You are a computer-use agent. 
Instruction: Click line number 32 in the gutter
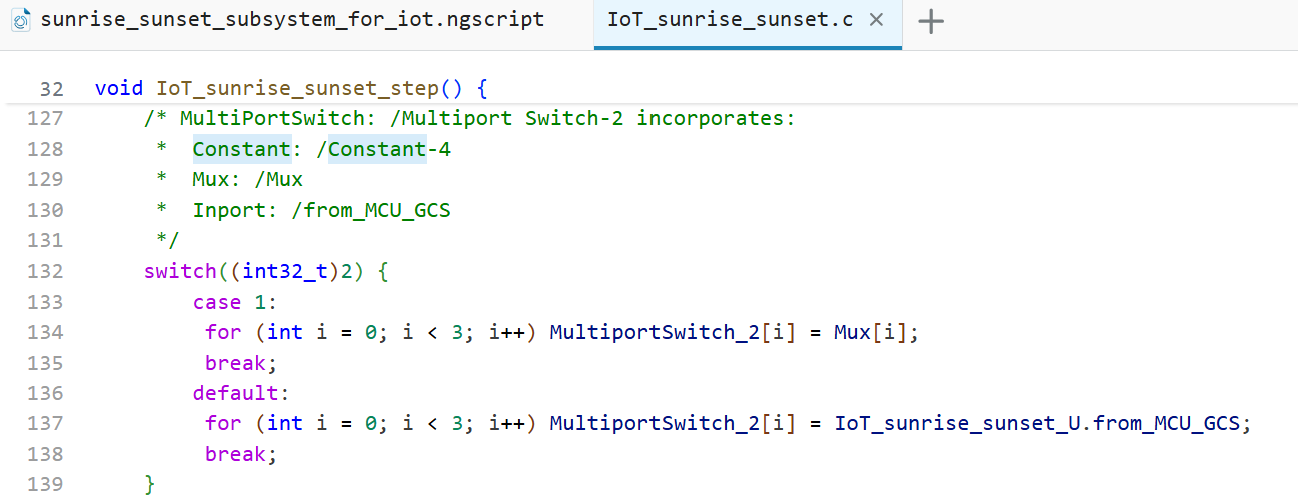pos(51,88)
